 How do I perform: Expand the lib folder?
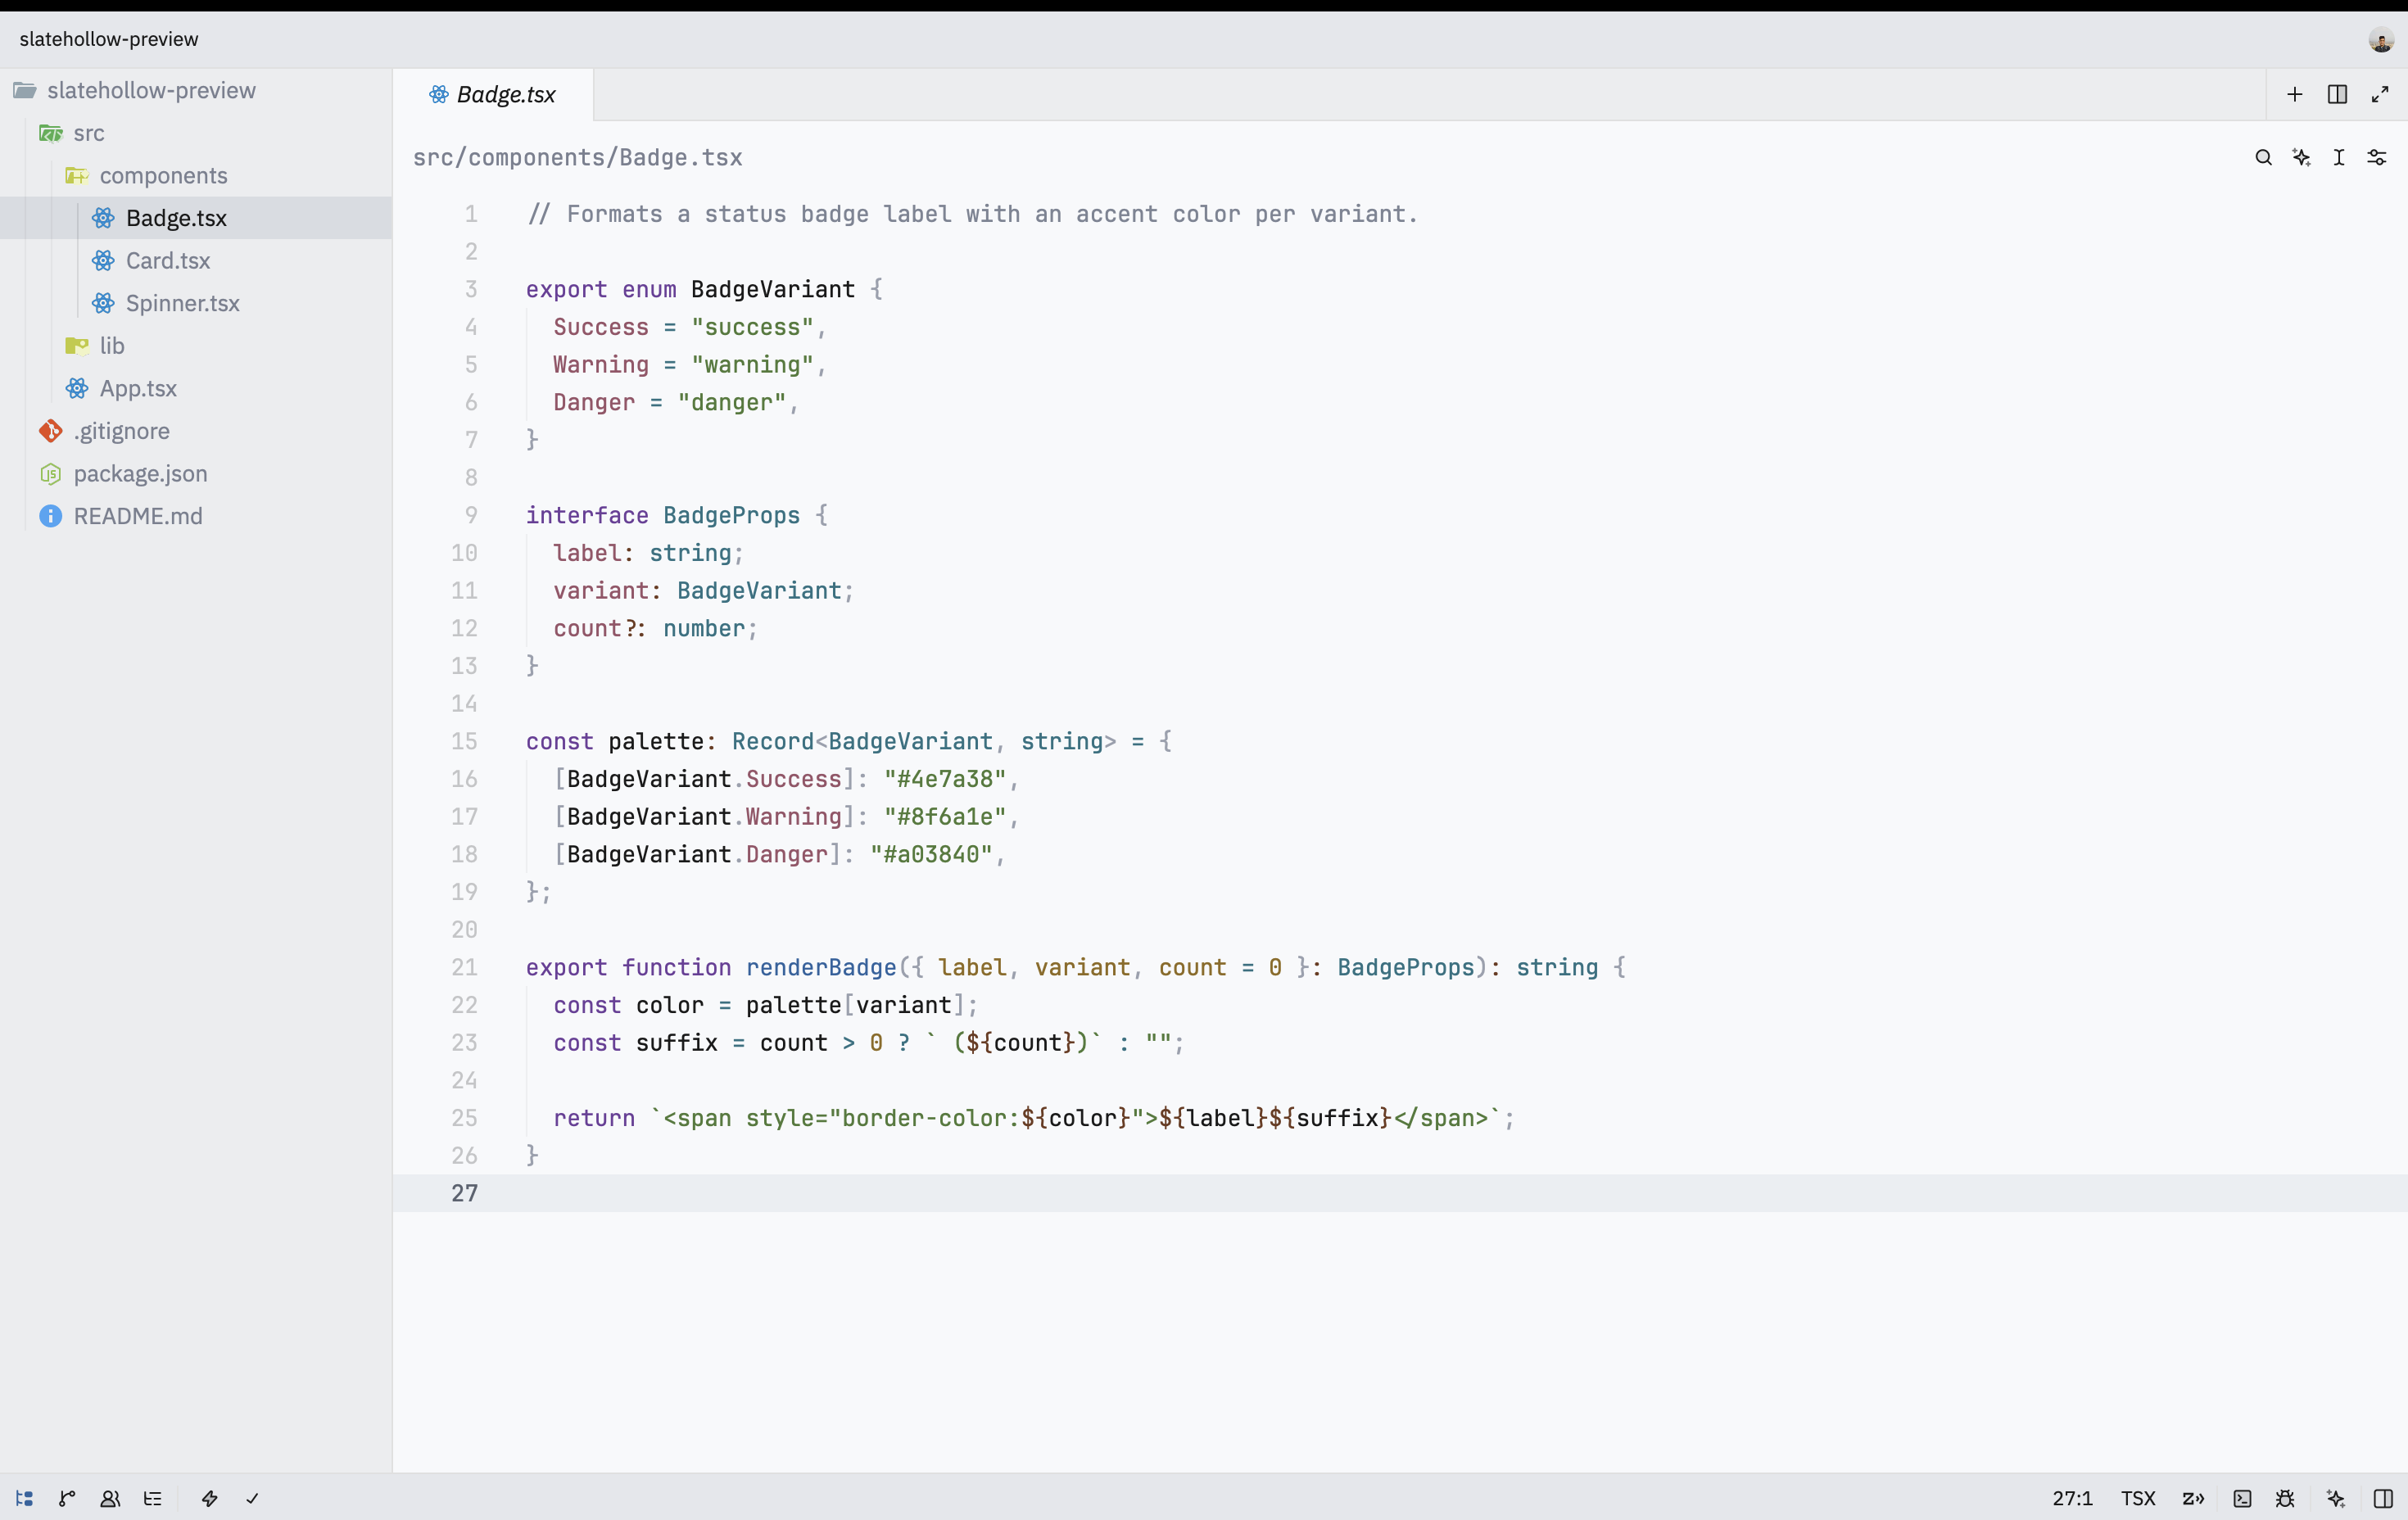[x=196, y=345]
